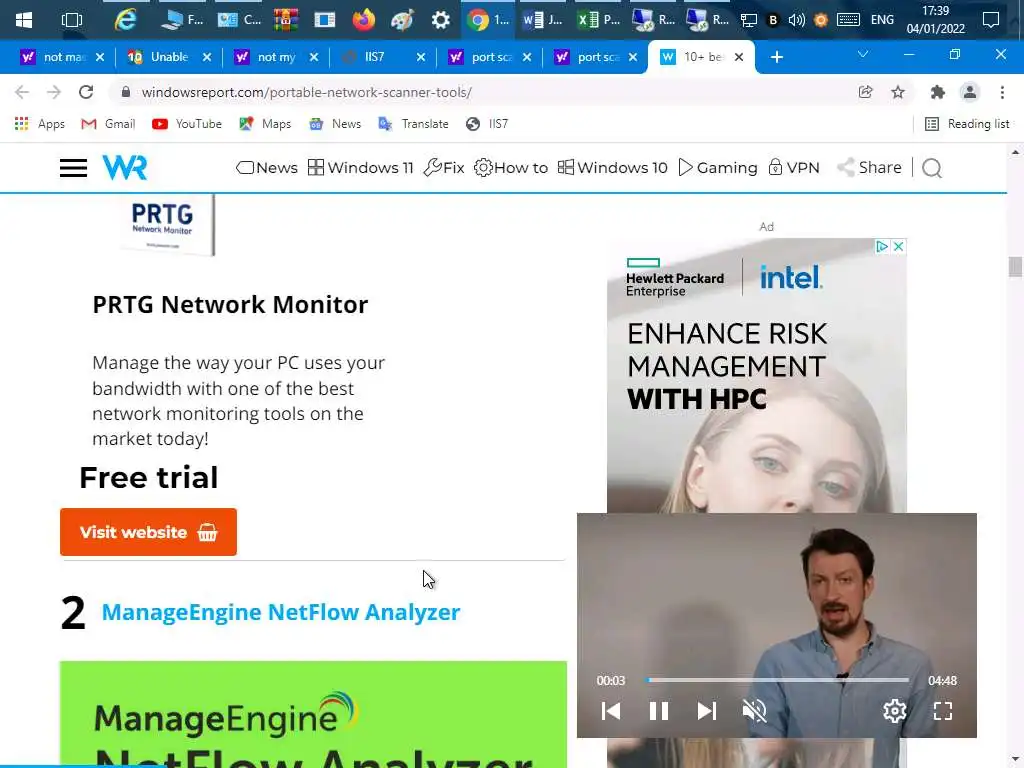Switch to the 'not mac' Yahoo tab
The height and width of the screenshot is (768, 1024).
tap(63, 57)
